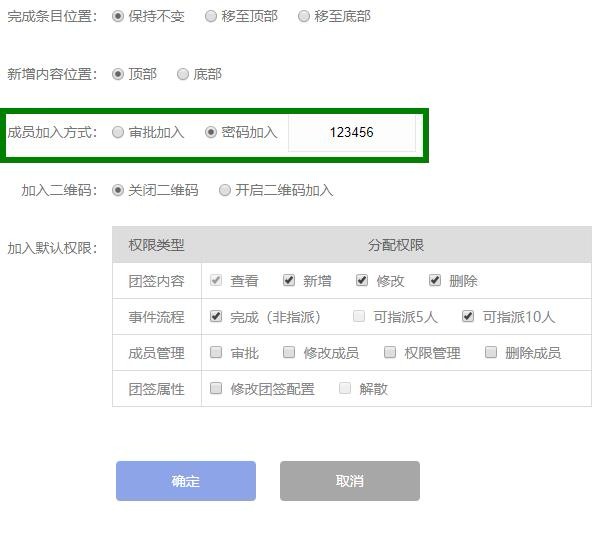Image resolution: width=597 pixels, height=541 pixels.
Task: Click the 确定 confirm button
Action: click(x=186, y=481)
